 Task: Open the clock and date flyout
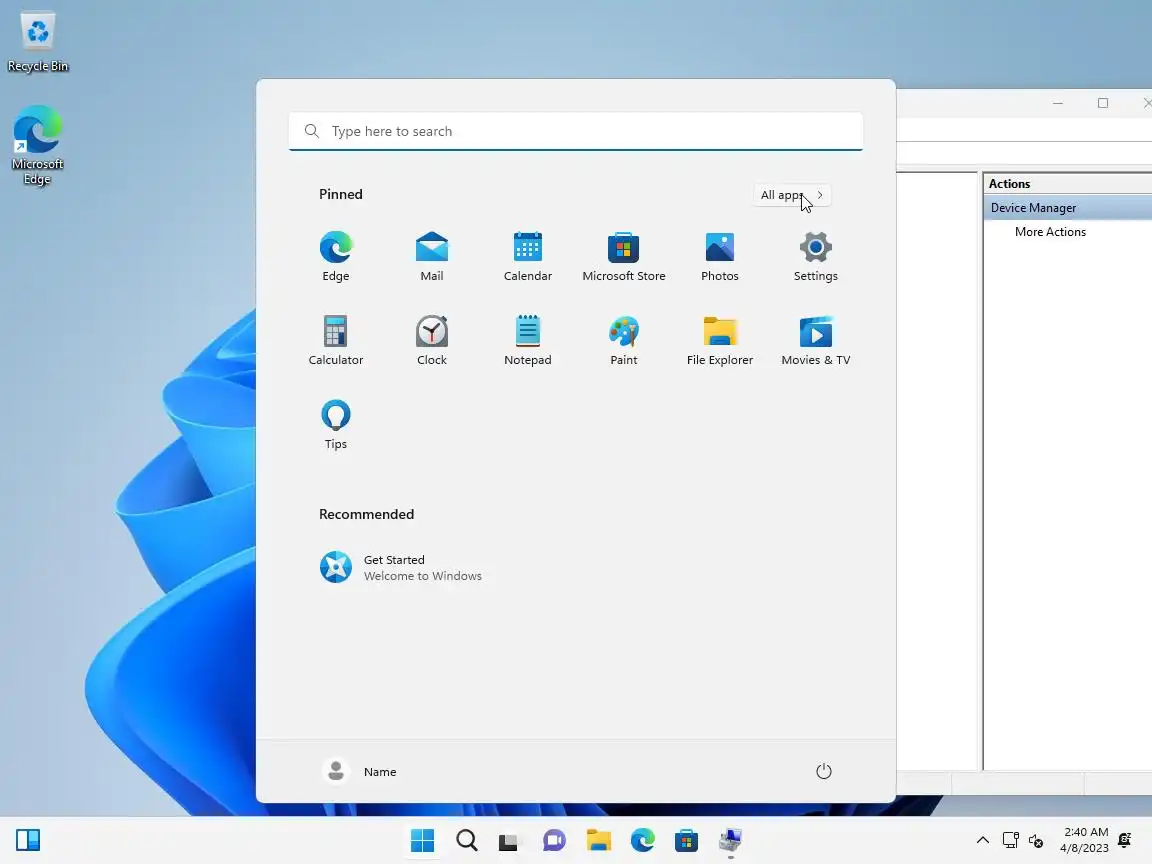pos(1084,840)
